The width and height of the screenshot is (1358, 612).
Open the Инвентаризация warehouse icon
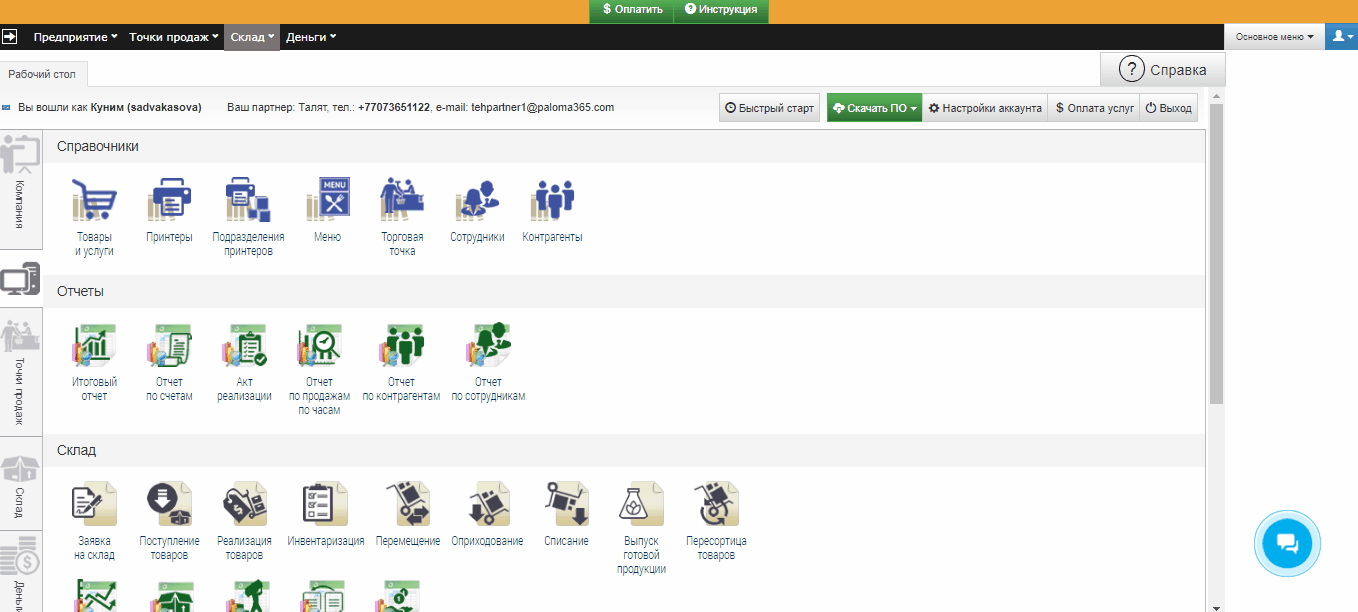point(325,505)
